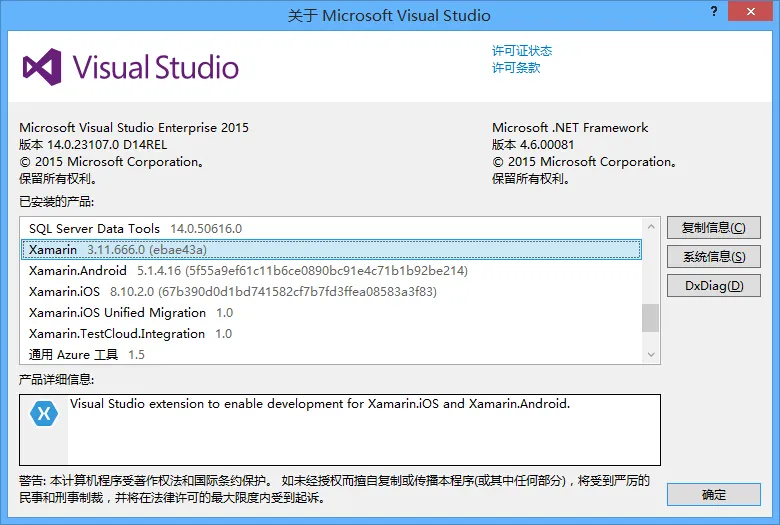This screenshot has height=525, width=780.
Task: Select Xamarin.iOS Unified Migration entry
Action: click(x=117, y=313)
